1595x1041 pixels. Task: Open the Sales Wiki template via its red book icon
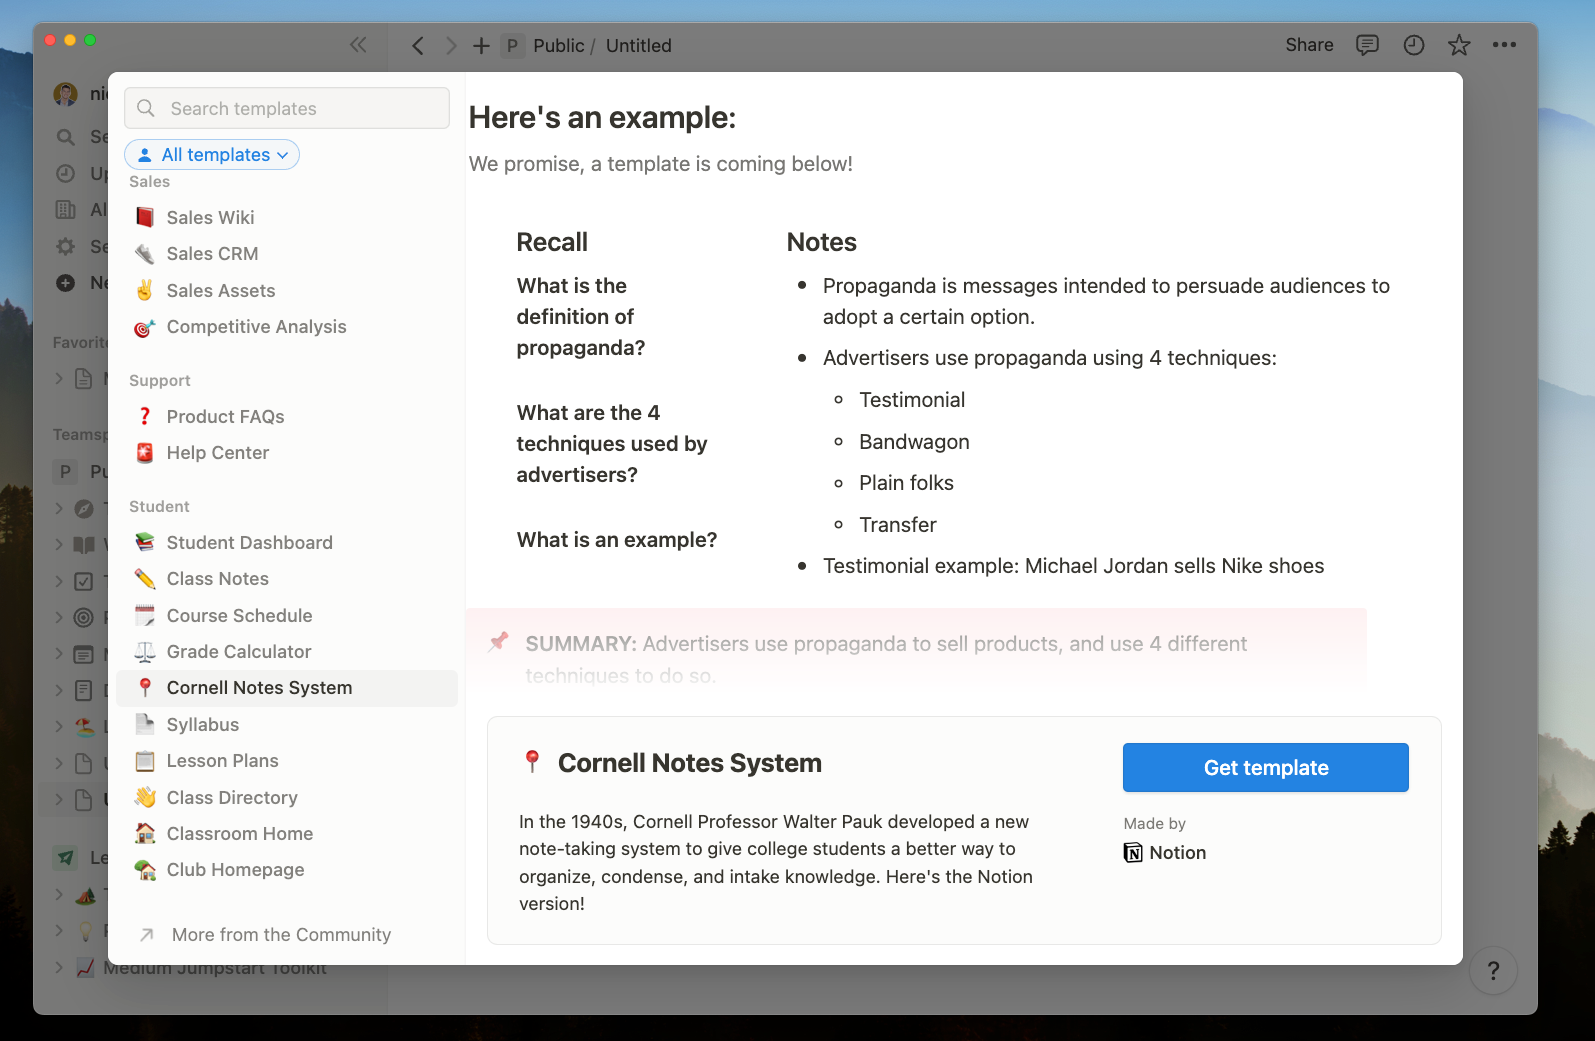click(x=145, y=217)
